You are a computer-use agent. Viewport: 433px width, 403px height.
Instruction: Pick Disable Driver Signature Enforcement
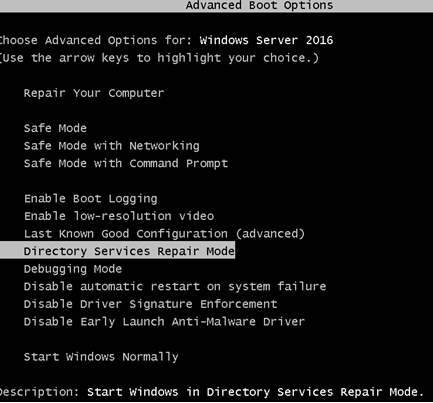tap(150, 304)
